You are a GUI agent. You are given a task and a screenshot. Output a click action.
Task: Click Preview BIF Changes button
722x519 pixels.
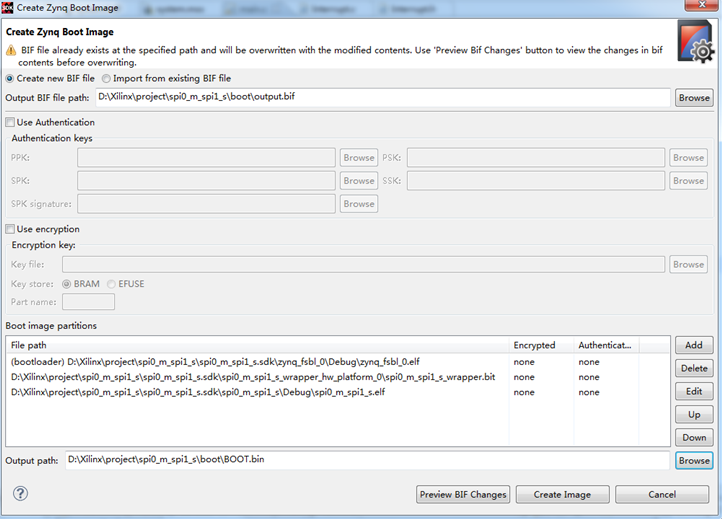(x=463, y=495)
